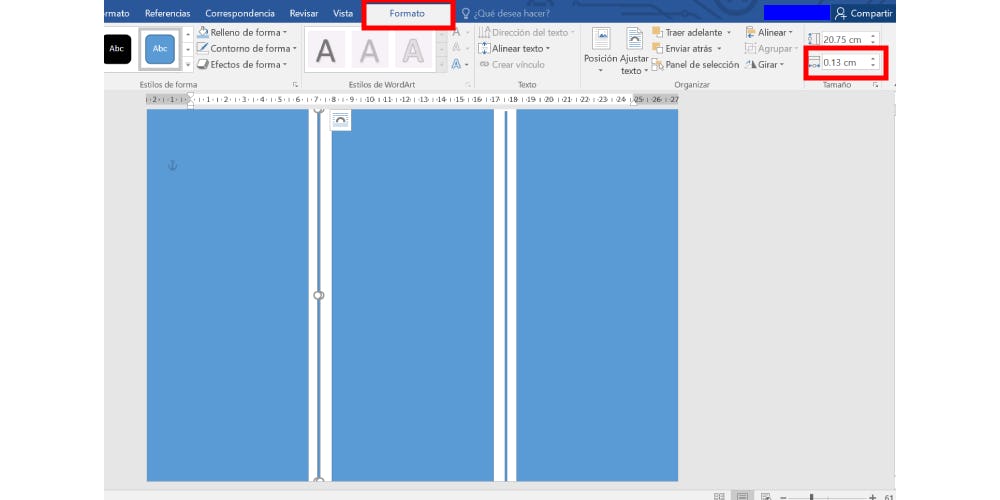Switch to print layout view
The image size is (1000, 500).
(x=742, y=496)
